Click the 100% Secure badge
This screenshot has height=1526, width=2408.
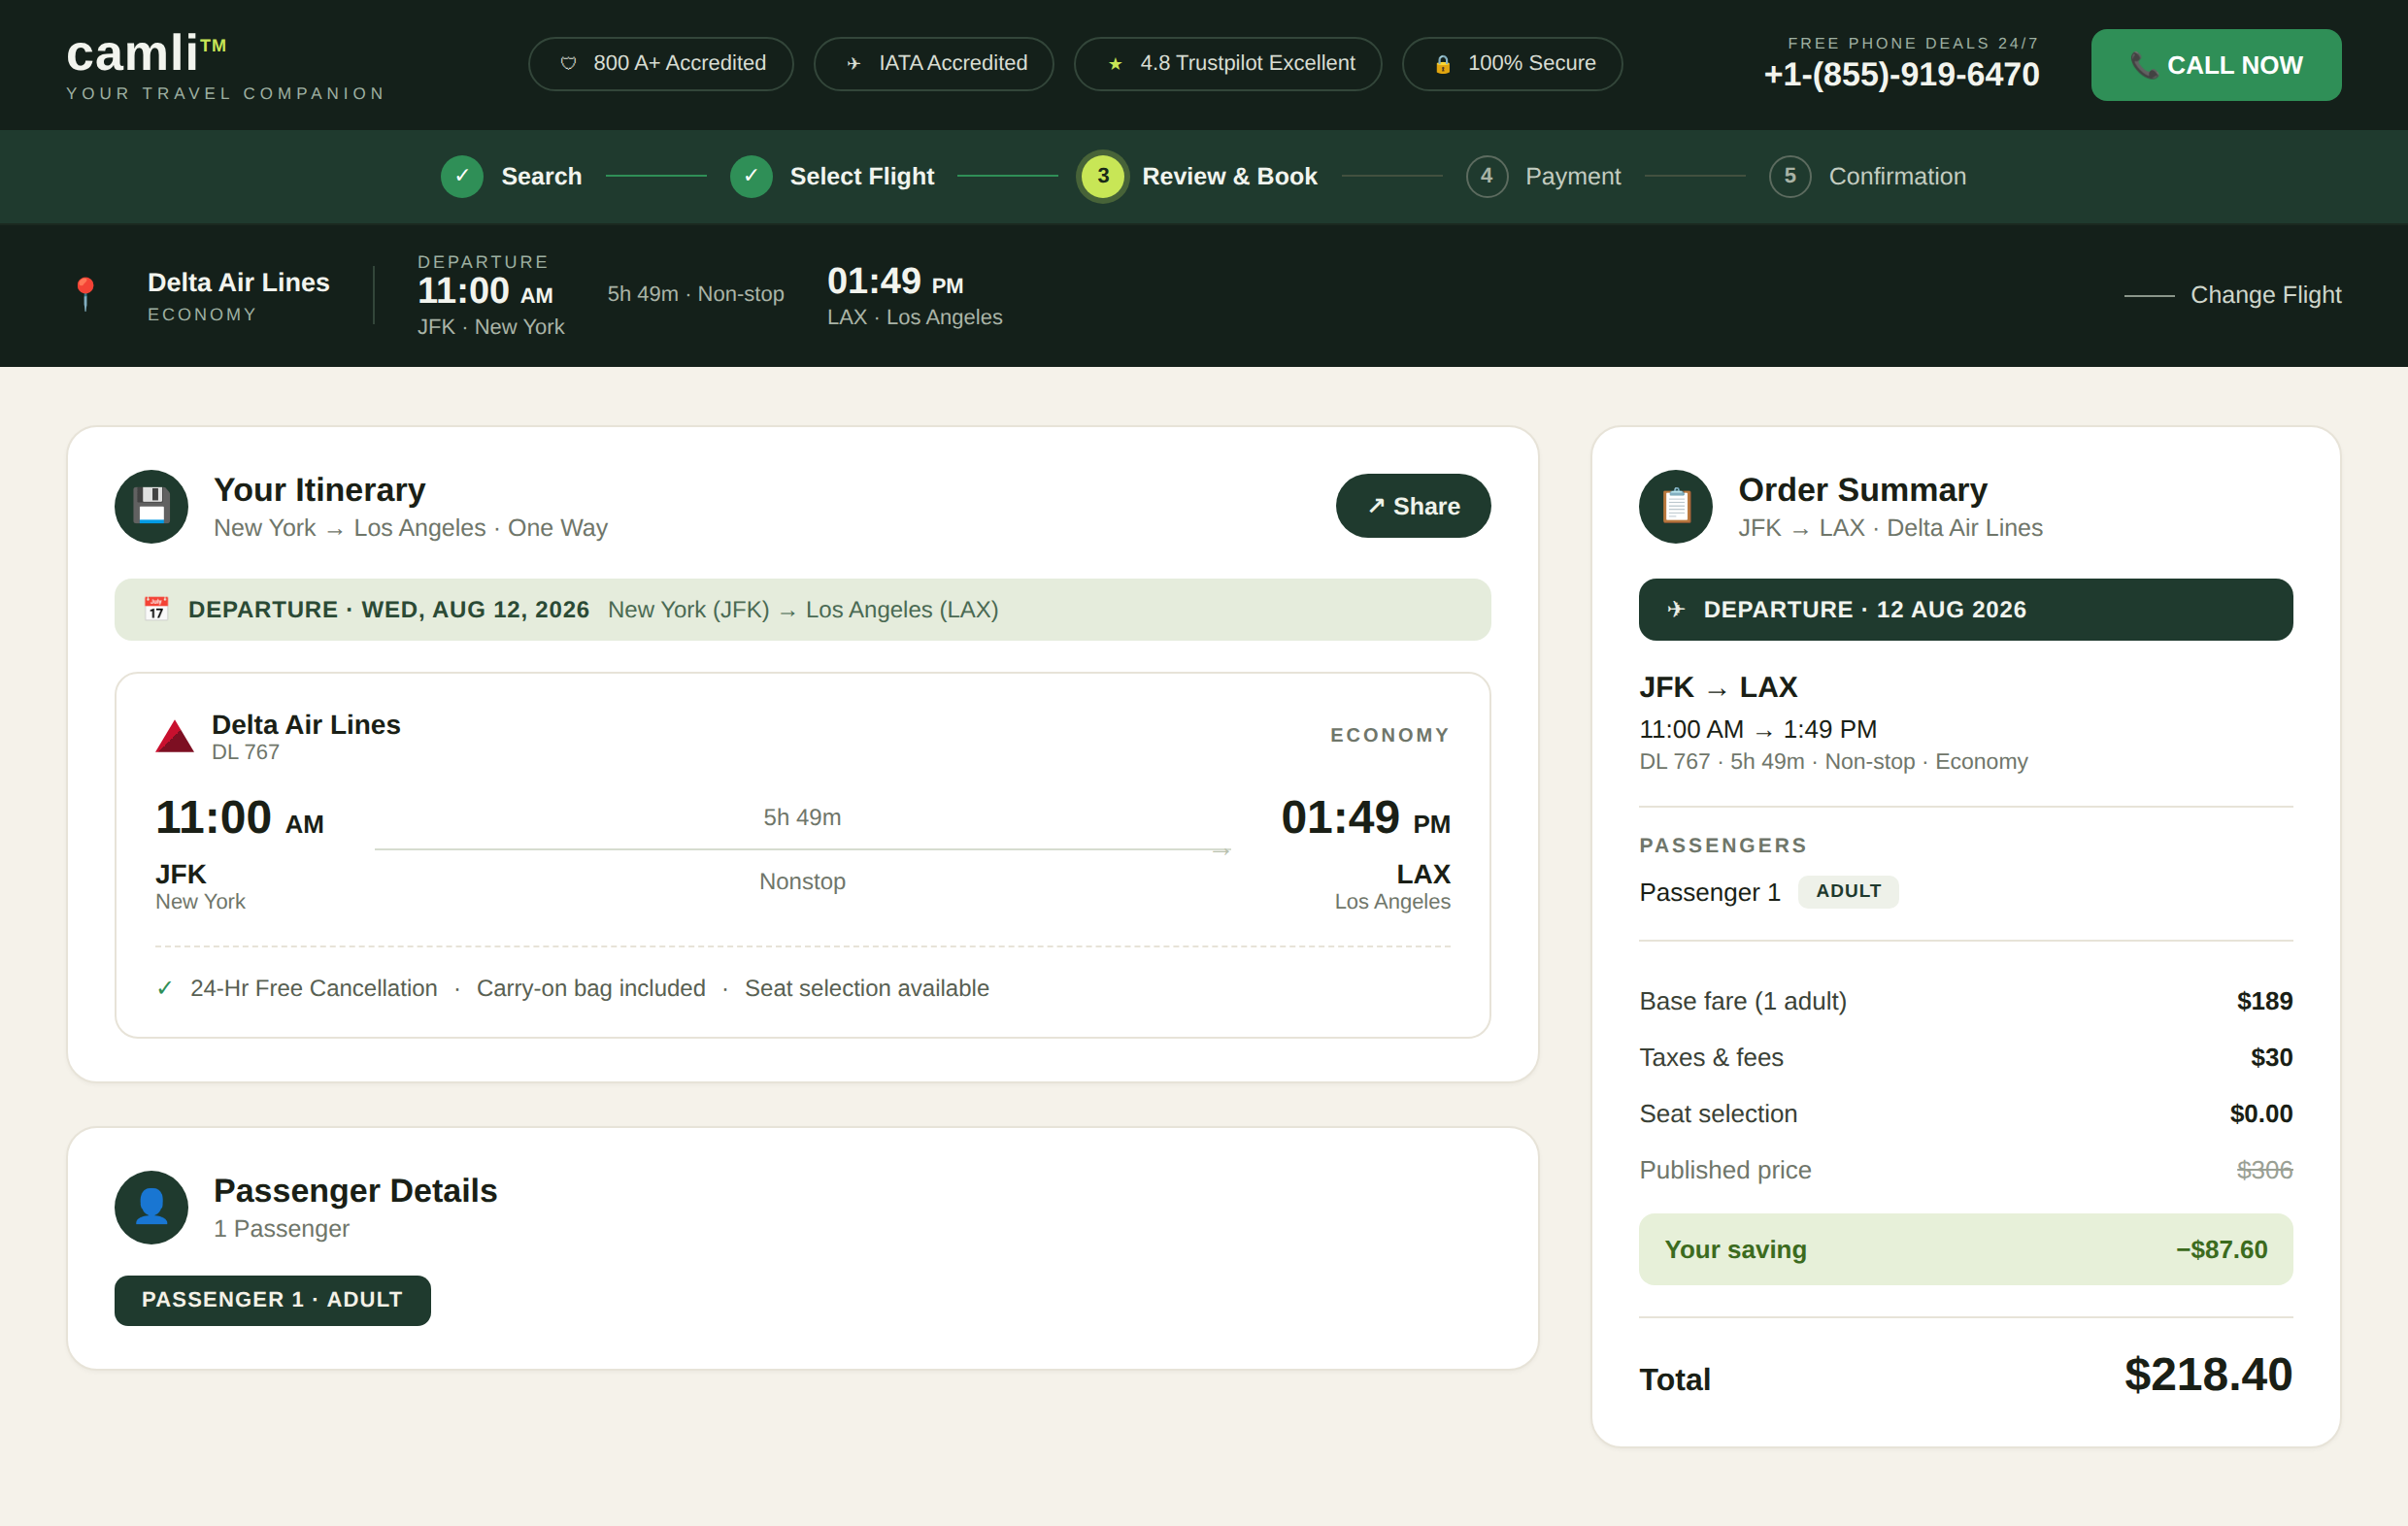(1512, 64)
